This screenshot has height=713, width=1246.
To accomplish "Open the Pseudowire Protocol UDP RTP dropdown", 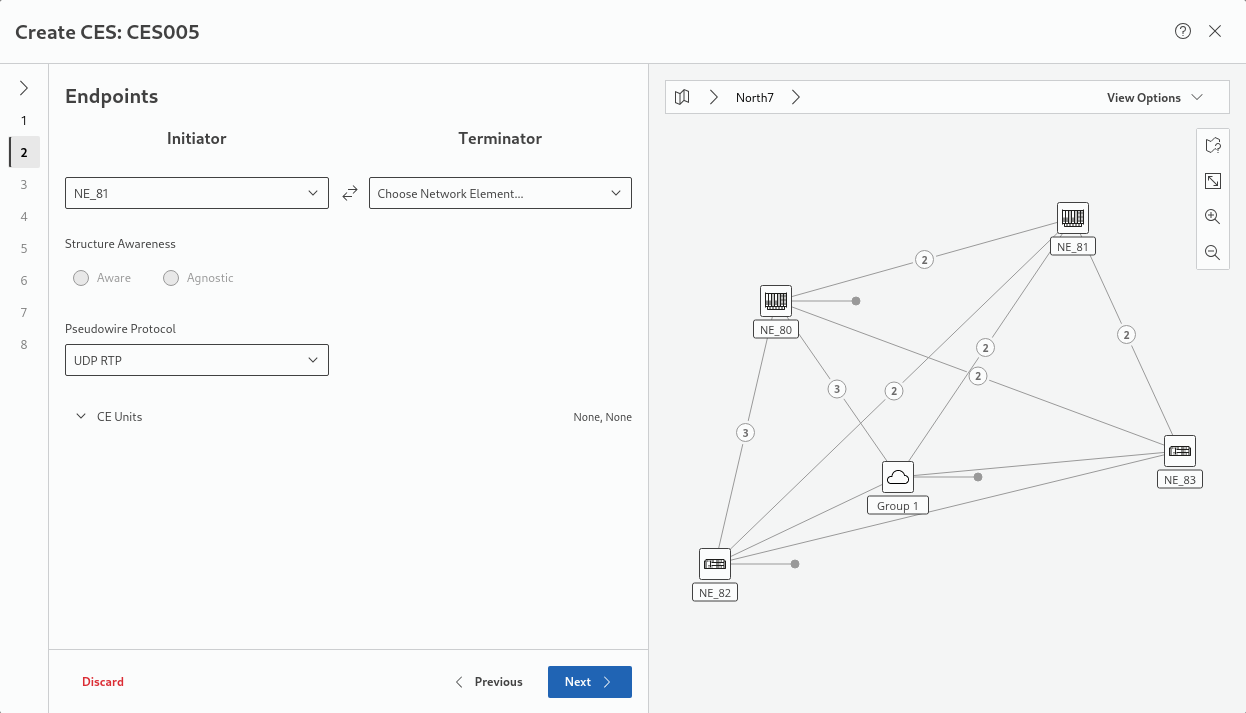I will pos(197,360).
